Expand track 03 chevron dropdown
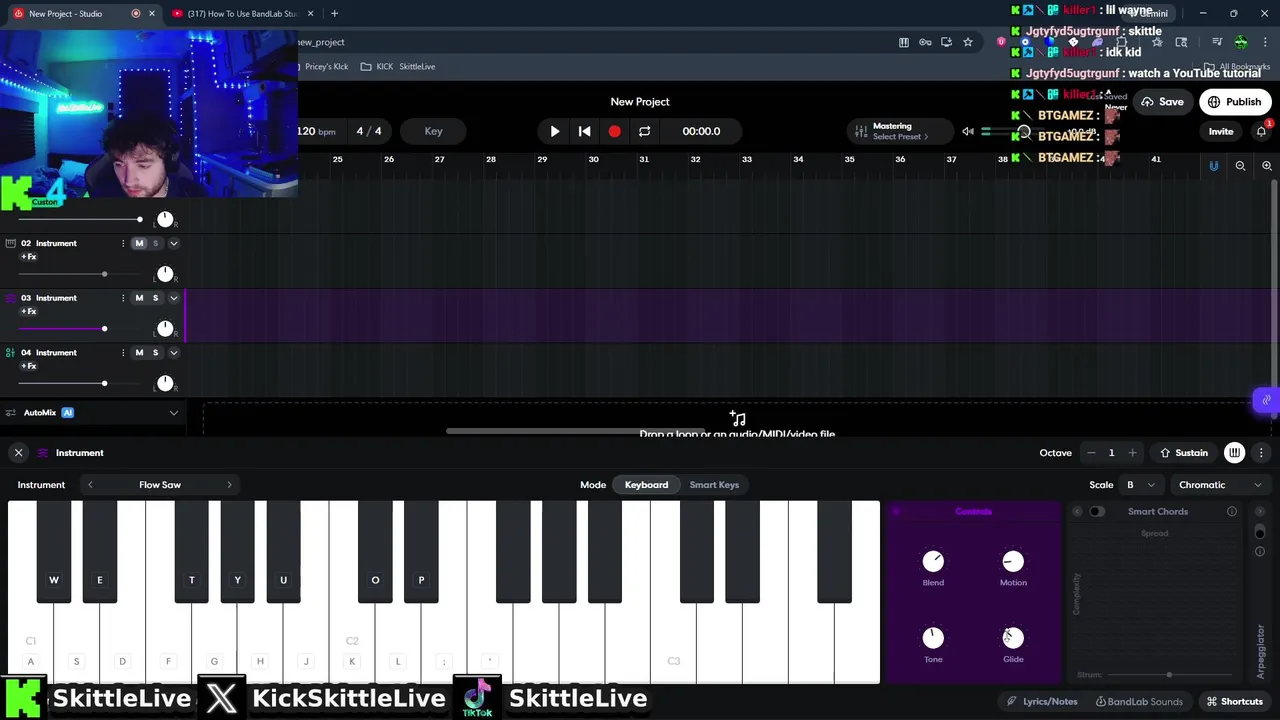 click(173, 298)
